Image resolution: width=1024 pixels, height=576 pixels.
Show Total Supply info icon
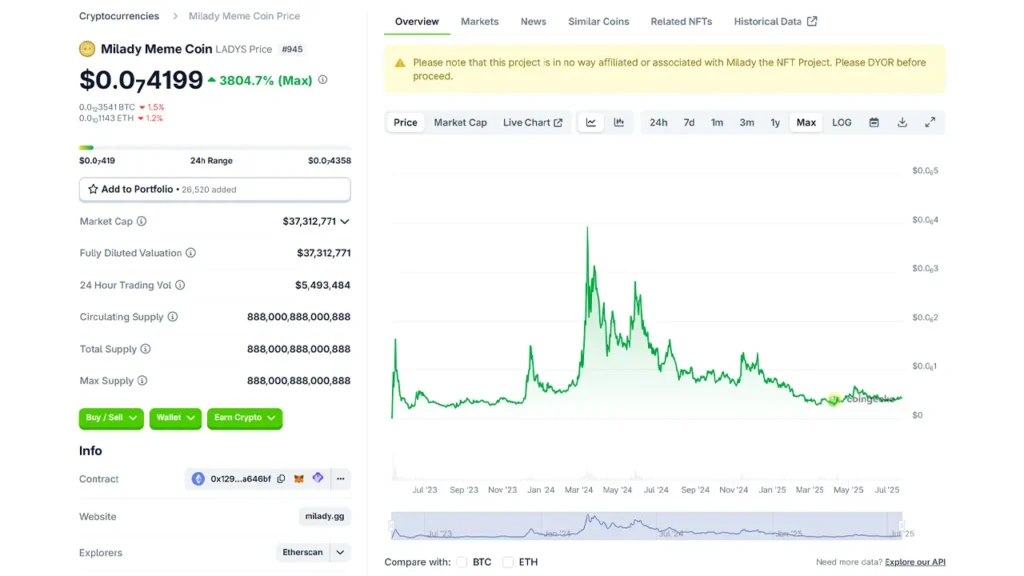point(146,349)
